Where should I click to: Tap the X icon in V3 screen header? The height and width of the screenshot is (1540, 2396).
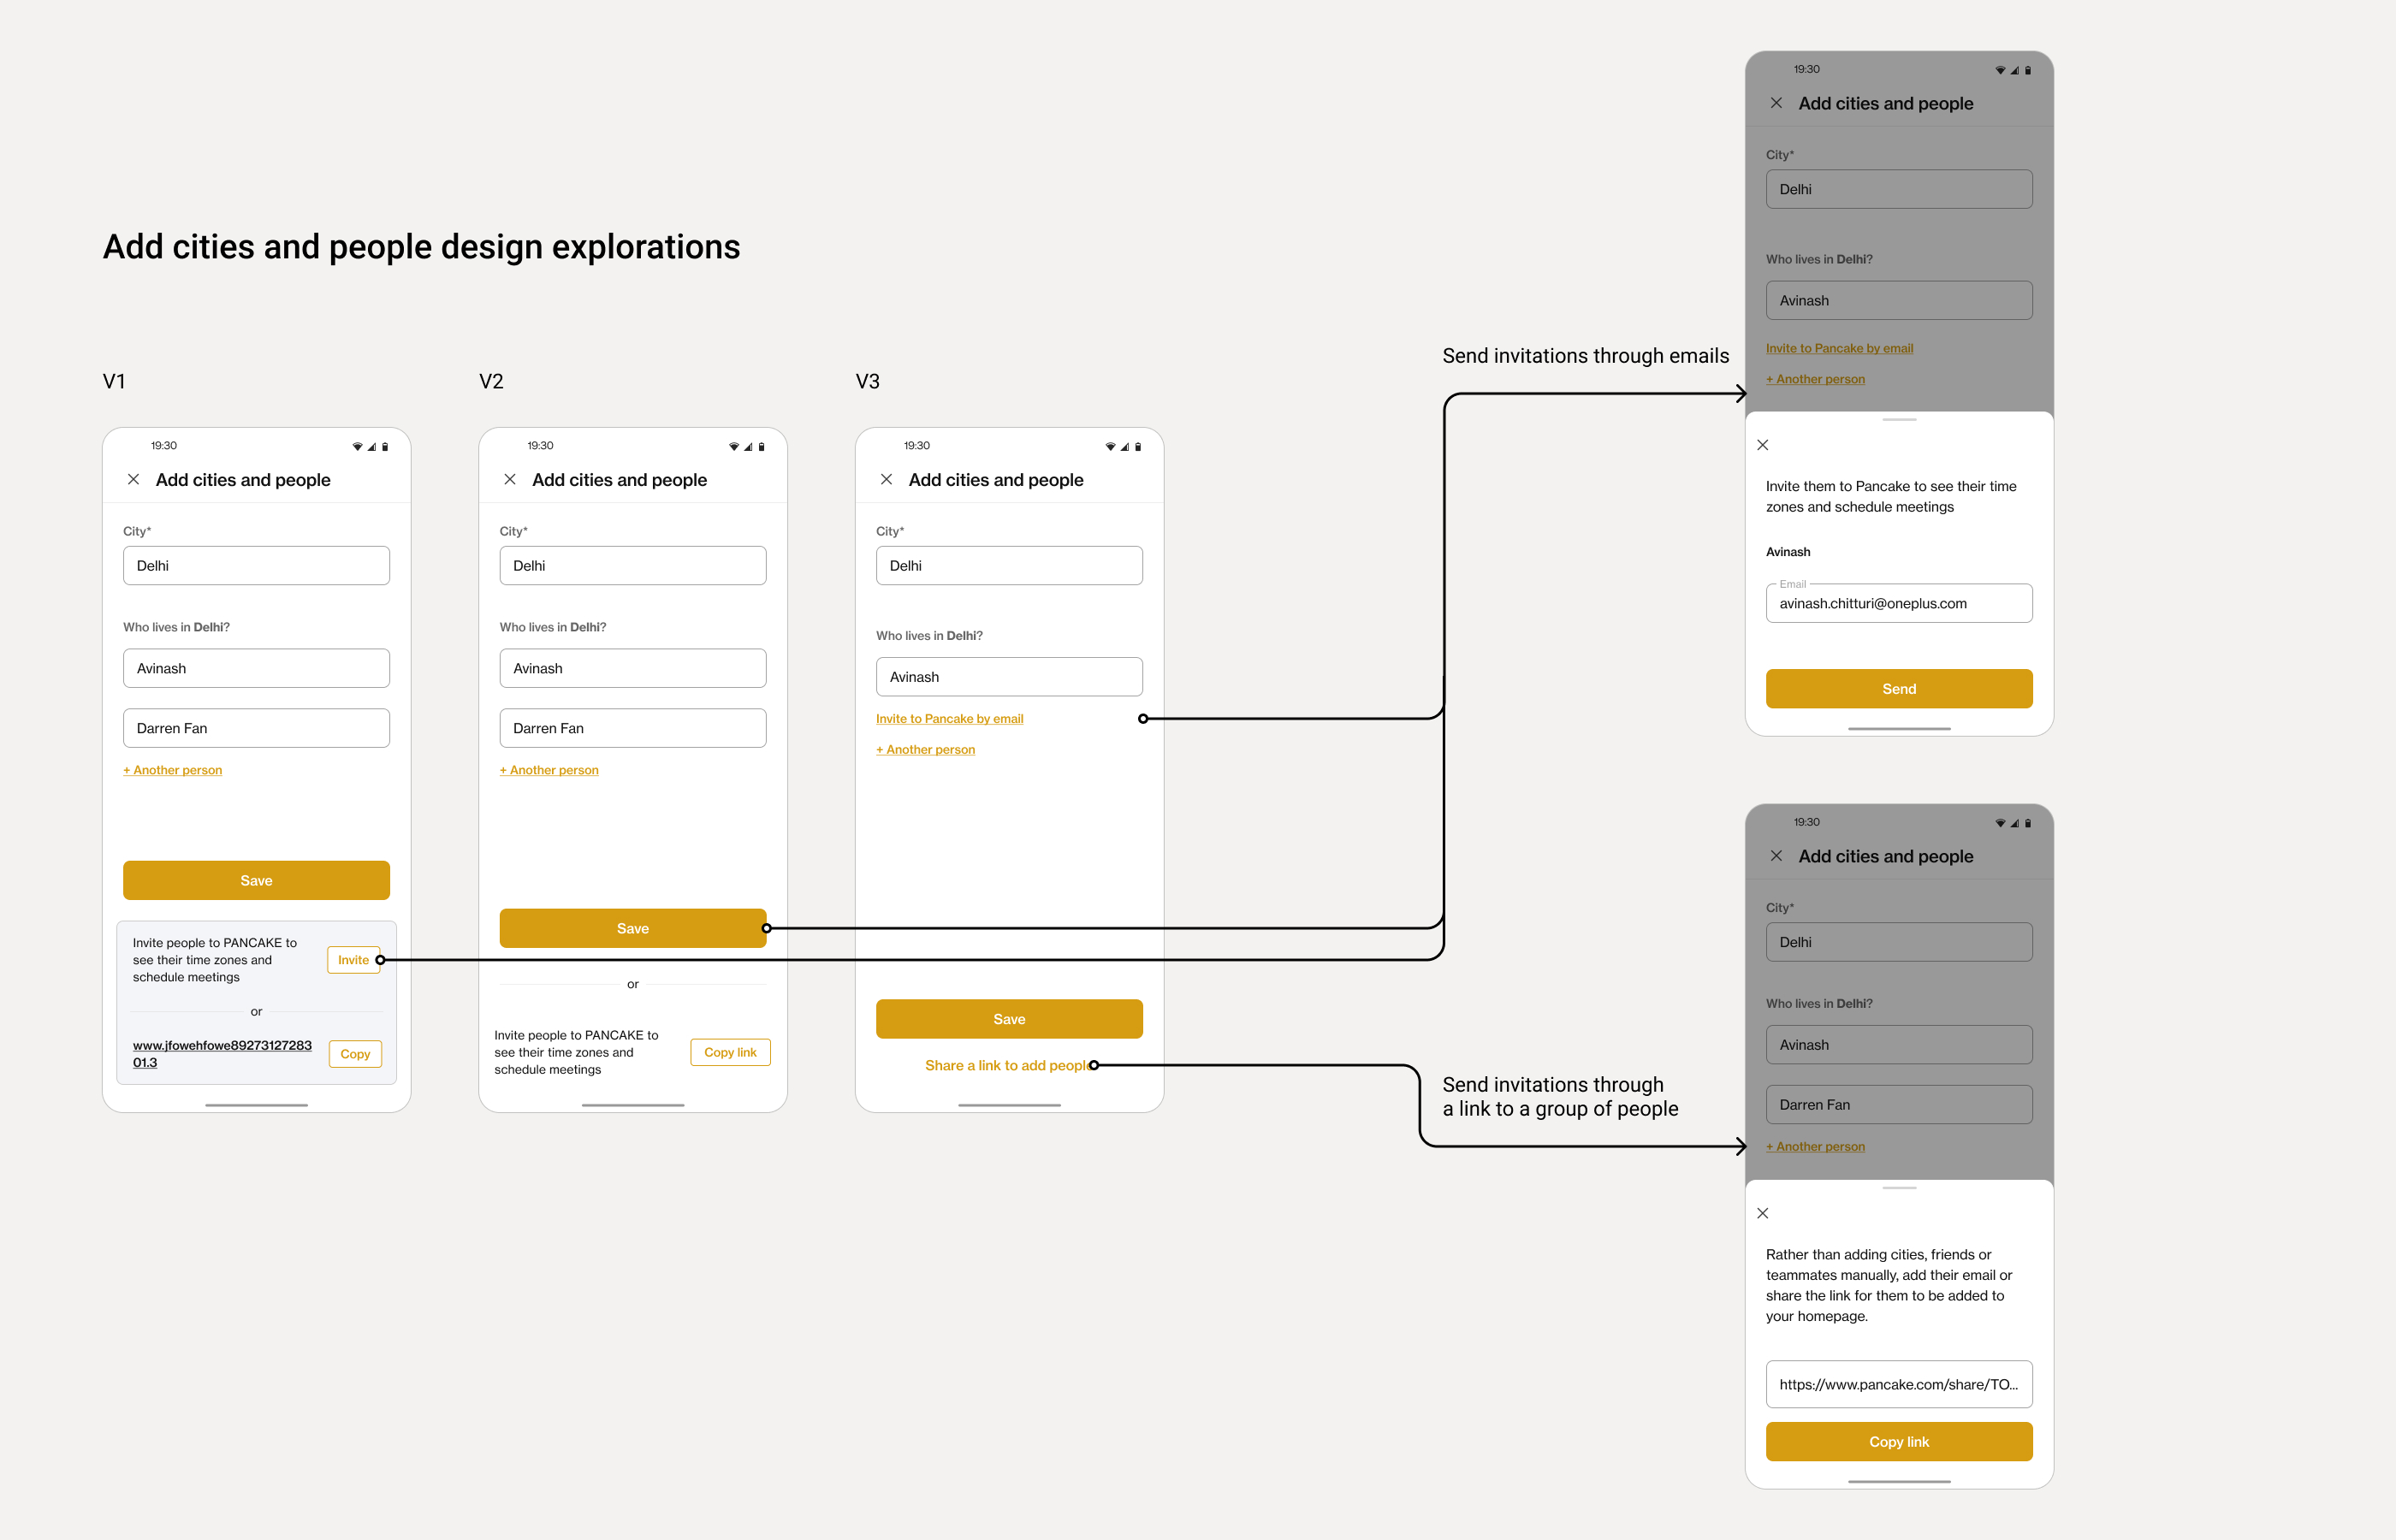click(886, 480)
